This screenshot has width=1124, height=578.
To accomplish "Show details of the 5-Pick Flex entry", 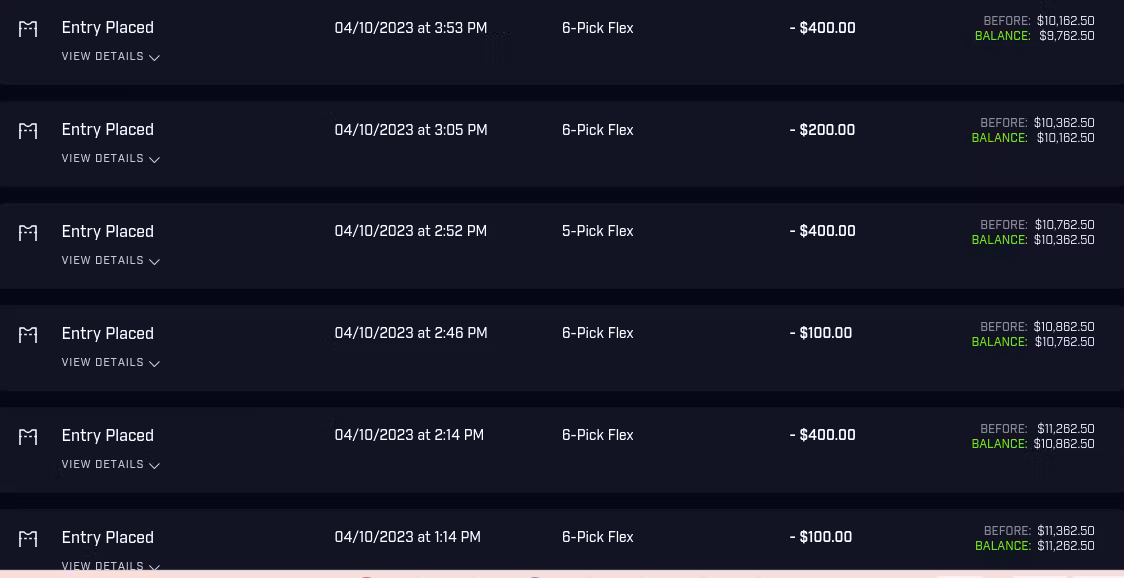I will tap(110, 261).
